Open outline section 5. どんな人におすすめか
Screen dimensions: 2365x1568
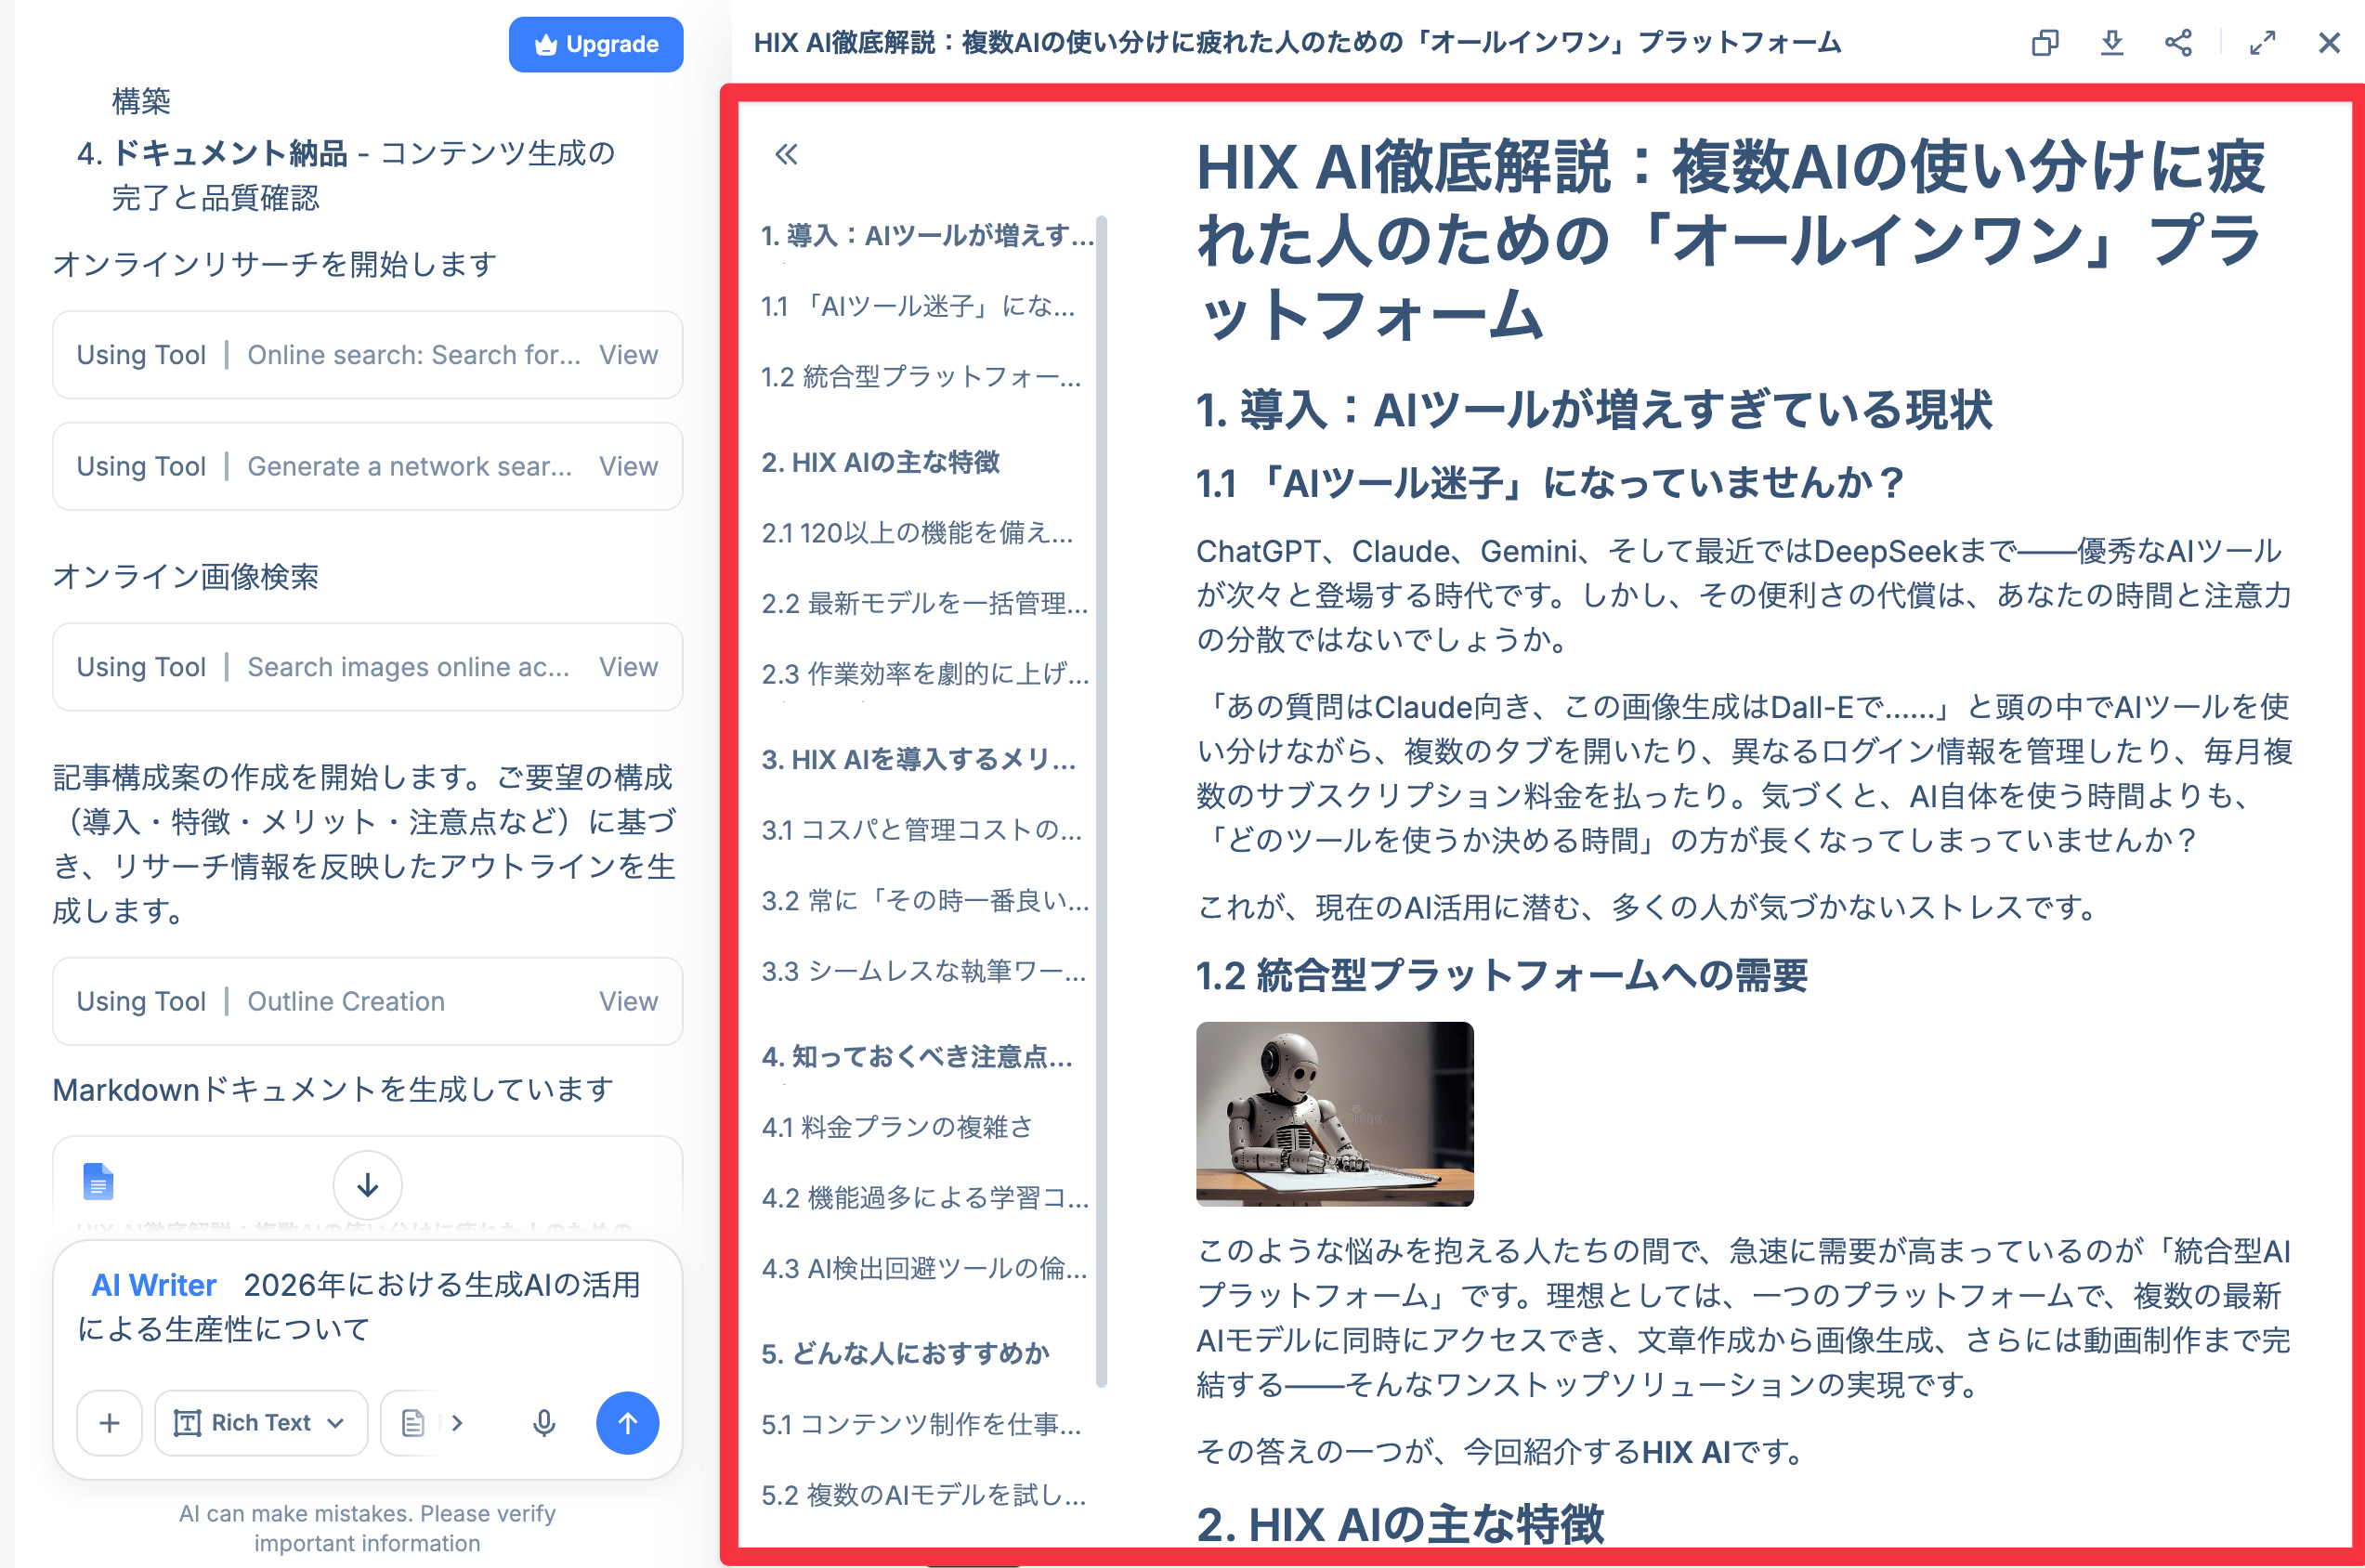pos(905,1353)
